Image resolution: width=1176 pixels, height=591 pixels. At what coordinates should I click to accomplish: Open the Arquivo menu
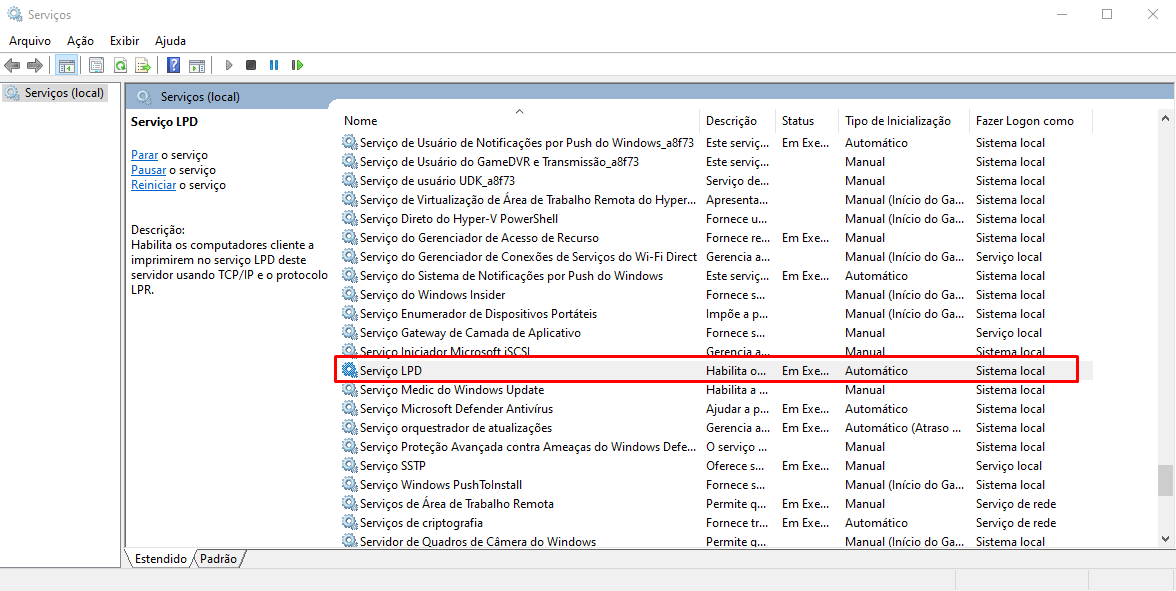[30, 41]
